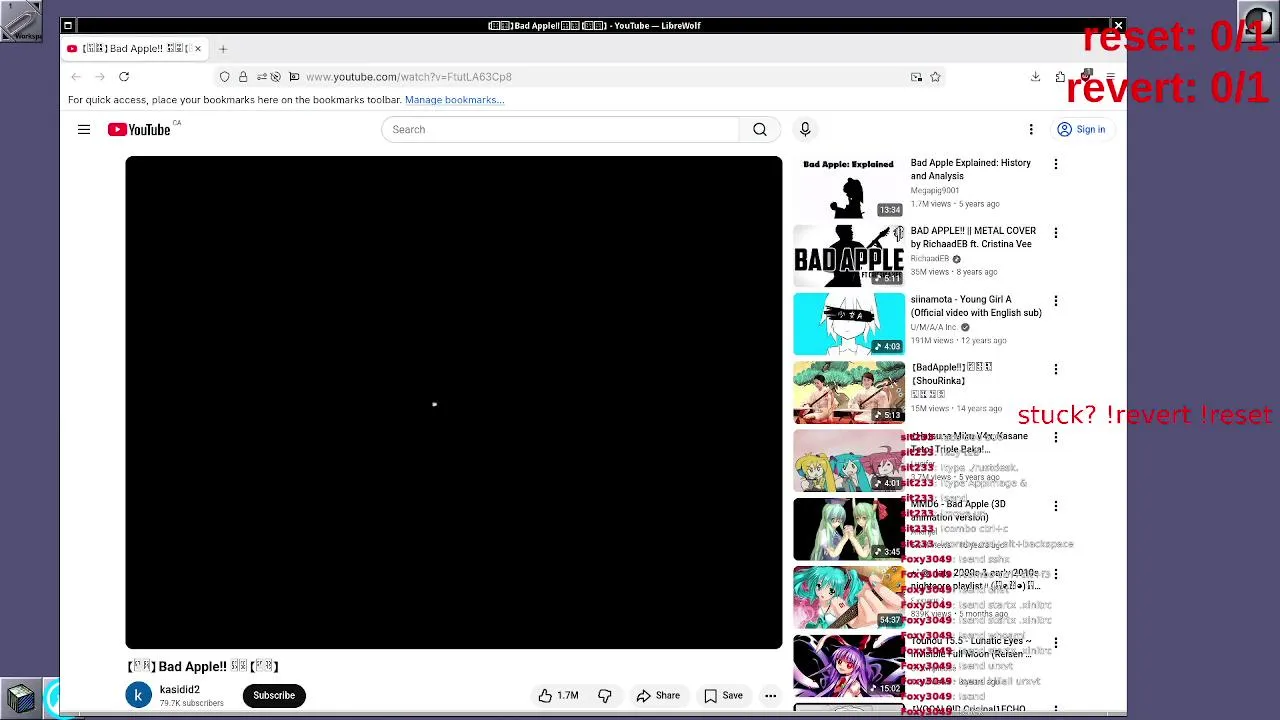Open the browser downloads arrow
The image size is (1280, 720).
coord(1035,77)
